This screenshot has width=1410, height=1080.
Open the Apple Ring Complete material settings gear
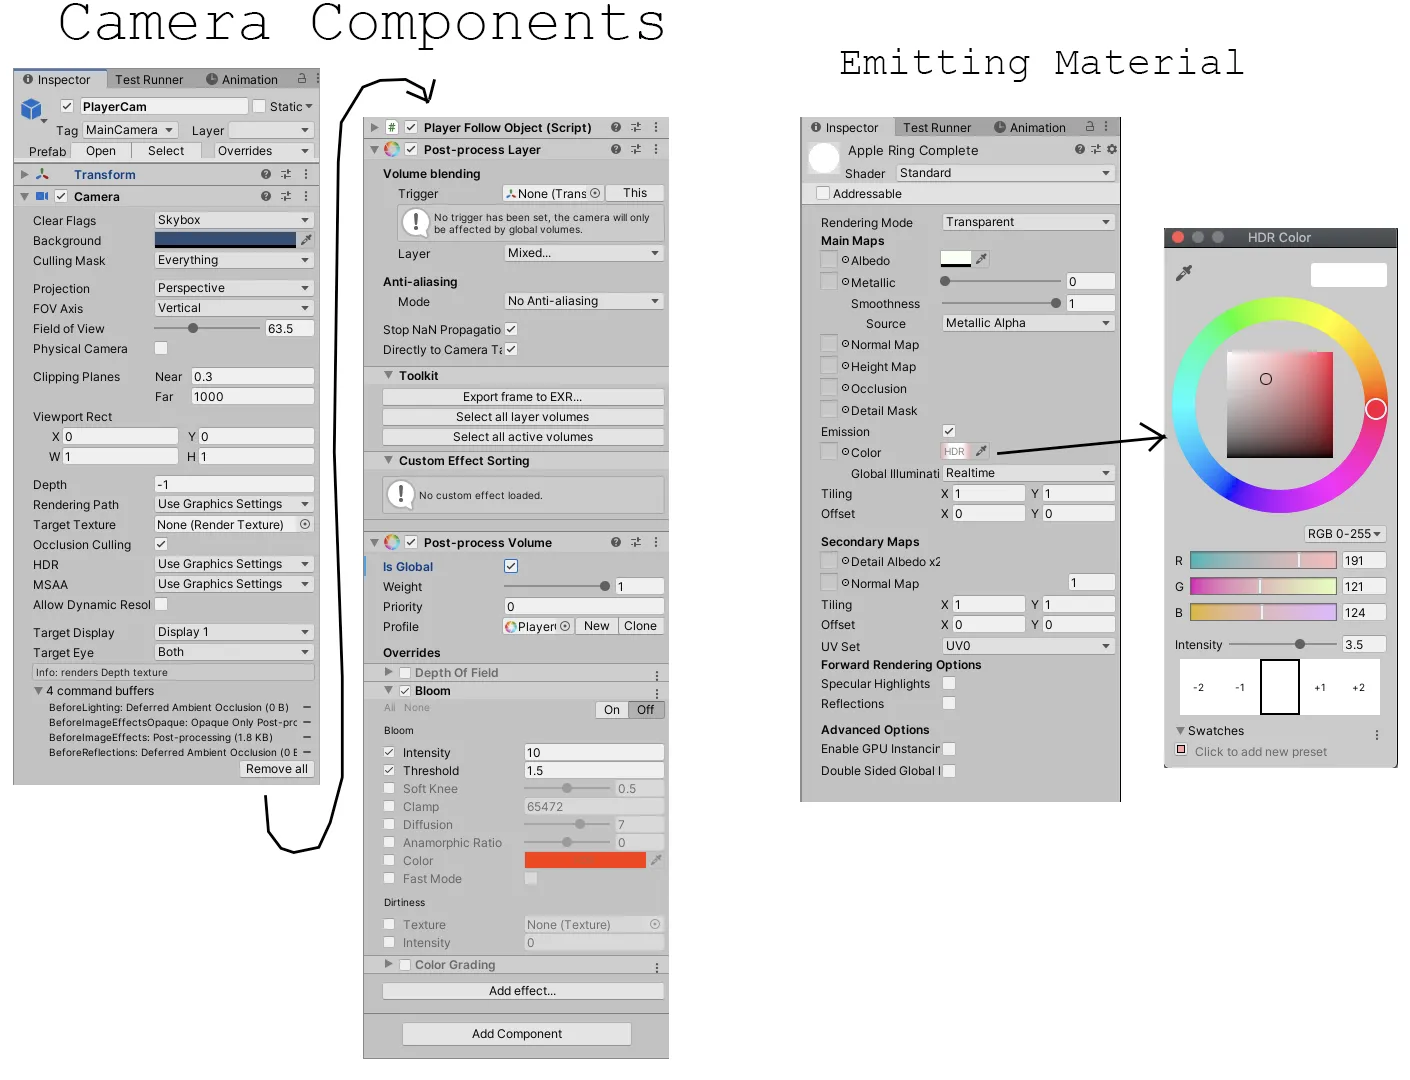pyautogui.click(x=1112, y=149)
